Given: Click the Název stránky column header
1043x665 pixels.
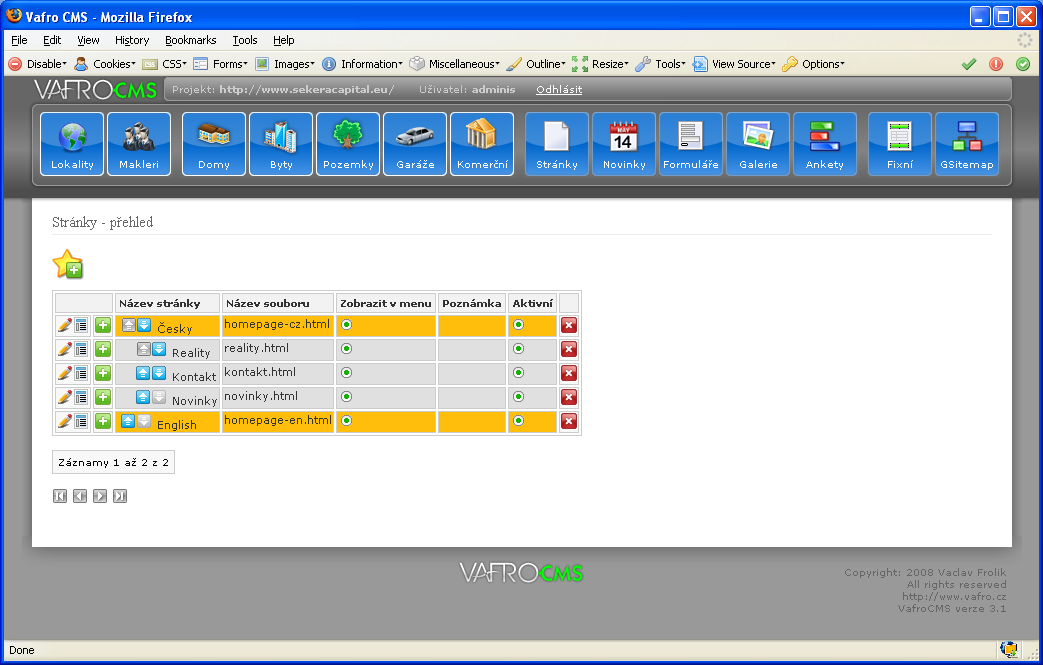Looking at the screenshot, I should (167, 303).
